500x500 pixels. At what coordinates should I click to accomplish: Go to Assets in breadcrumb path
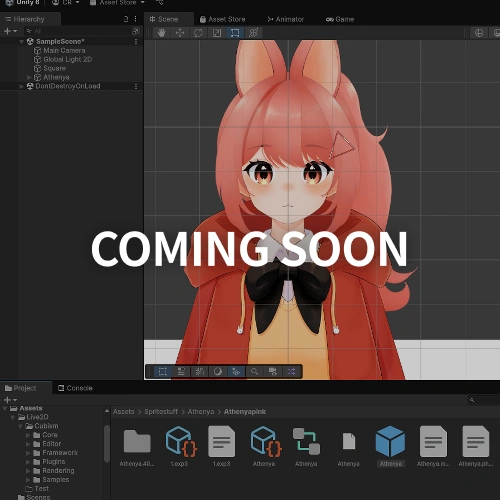[x=124, y=412]
